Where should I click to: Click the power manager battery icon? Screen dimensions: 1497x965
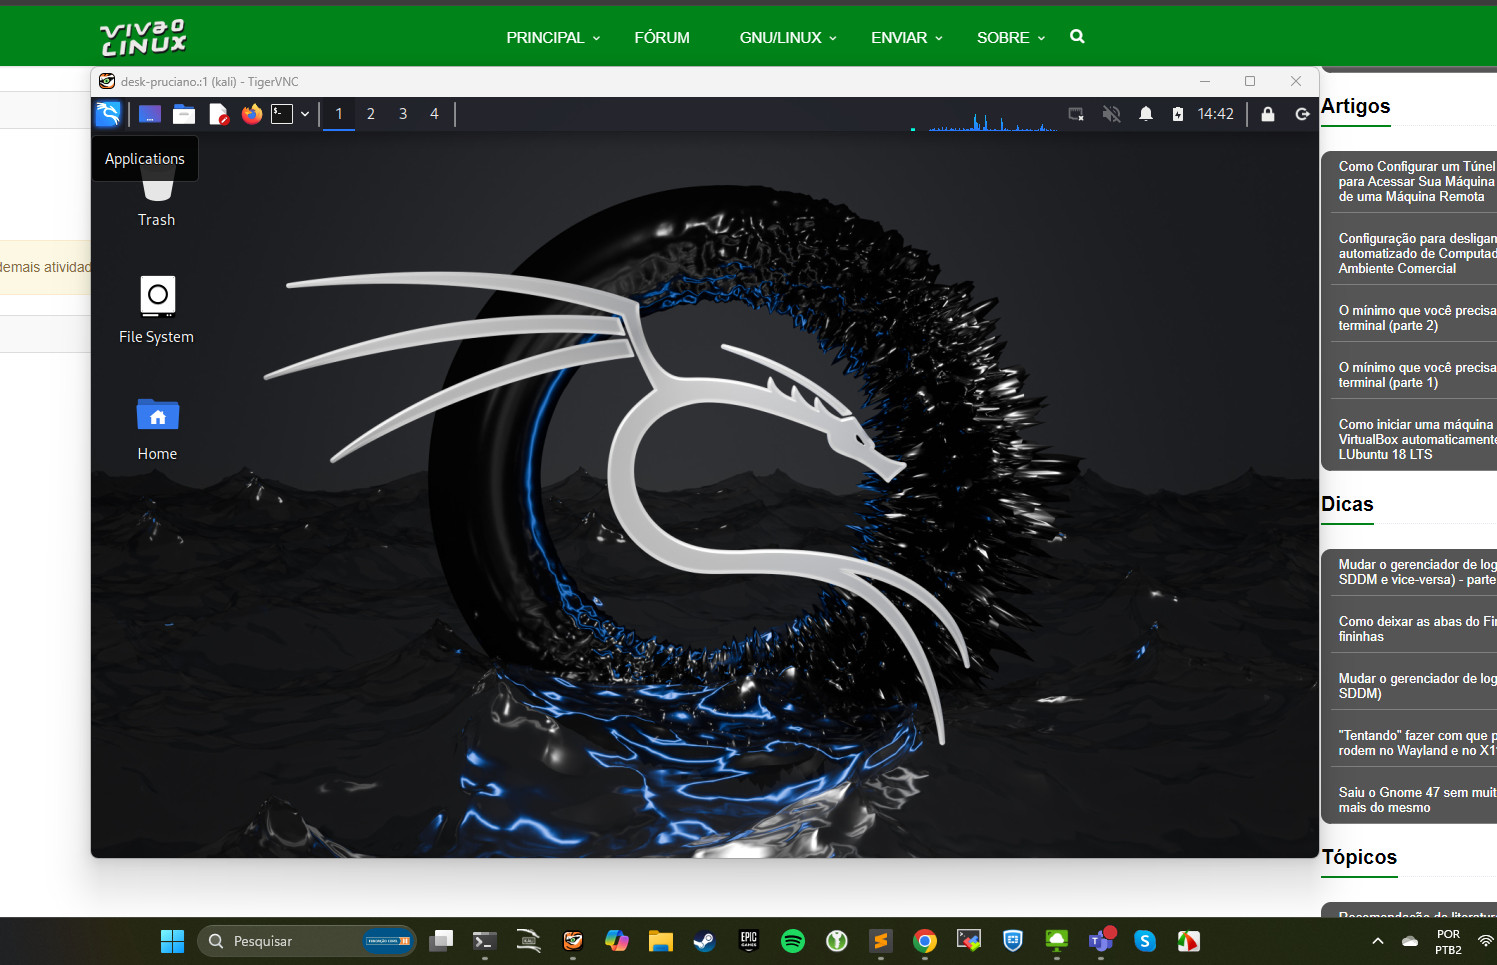(x=1178, y=114)
